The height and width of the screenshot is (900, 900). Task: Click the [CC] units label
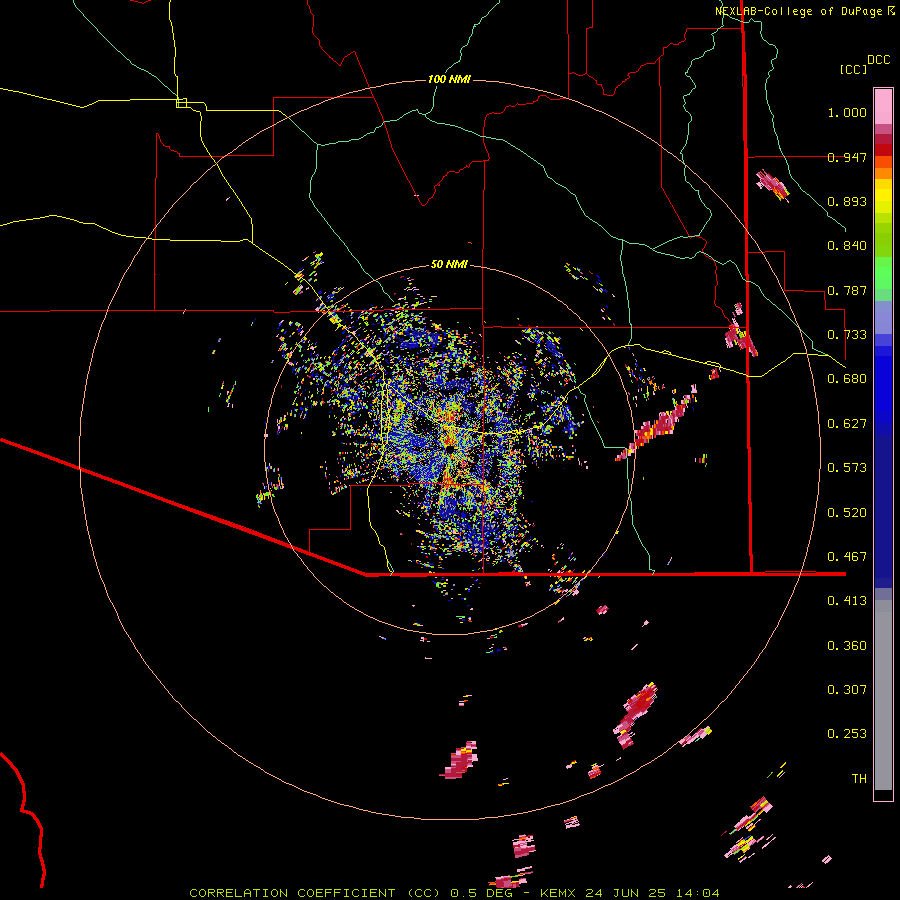pos(854,69)
